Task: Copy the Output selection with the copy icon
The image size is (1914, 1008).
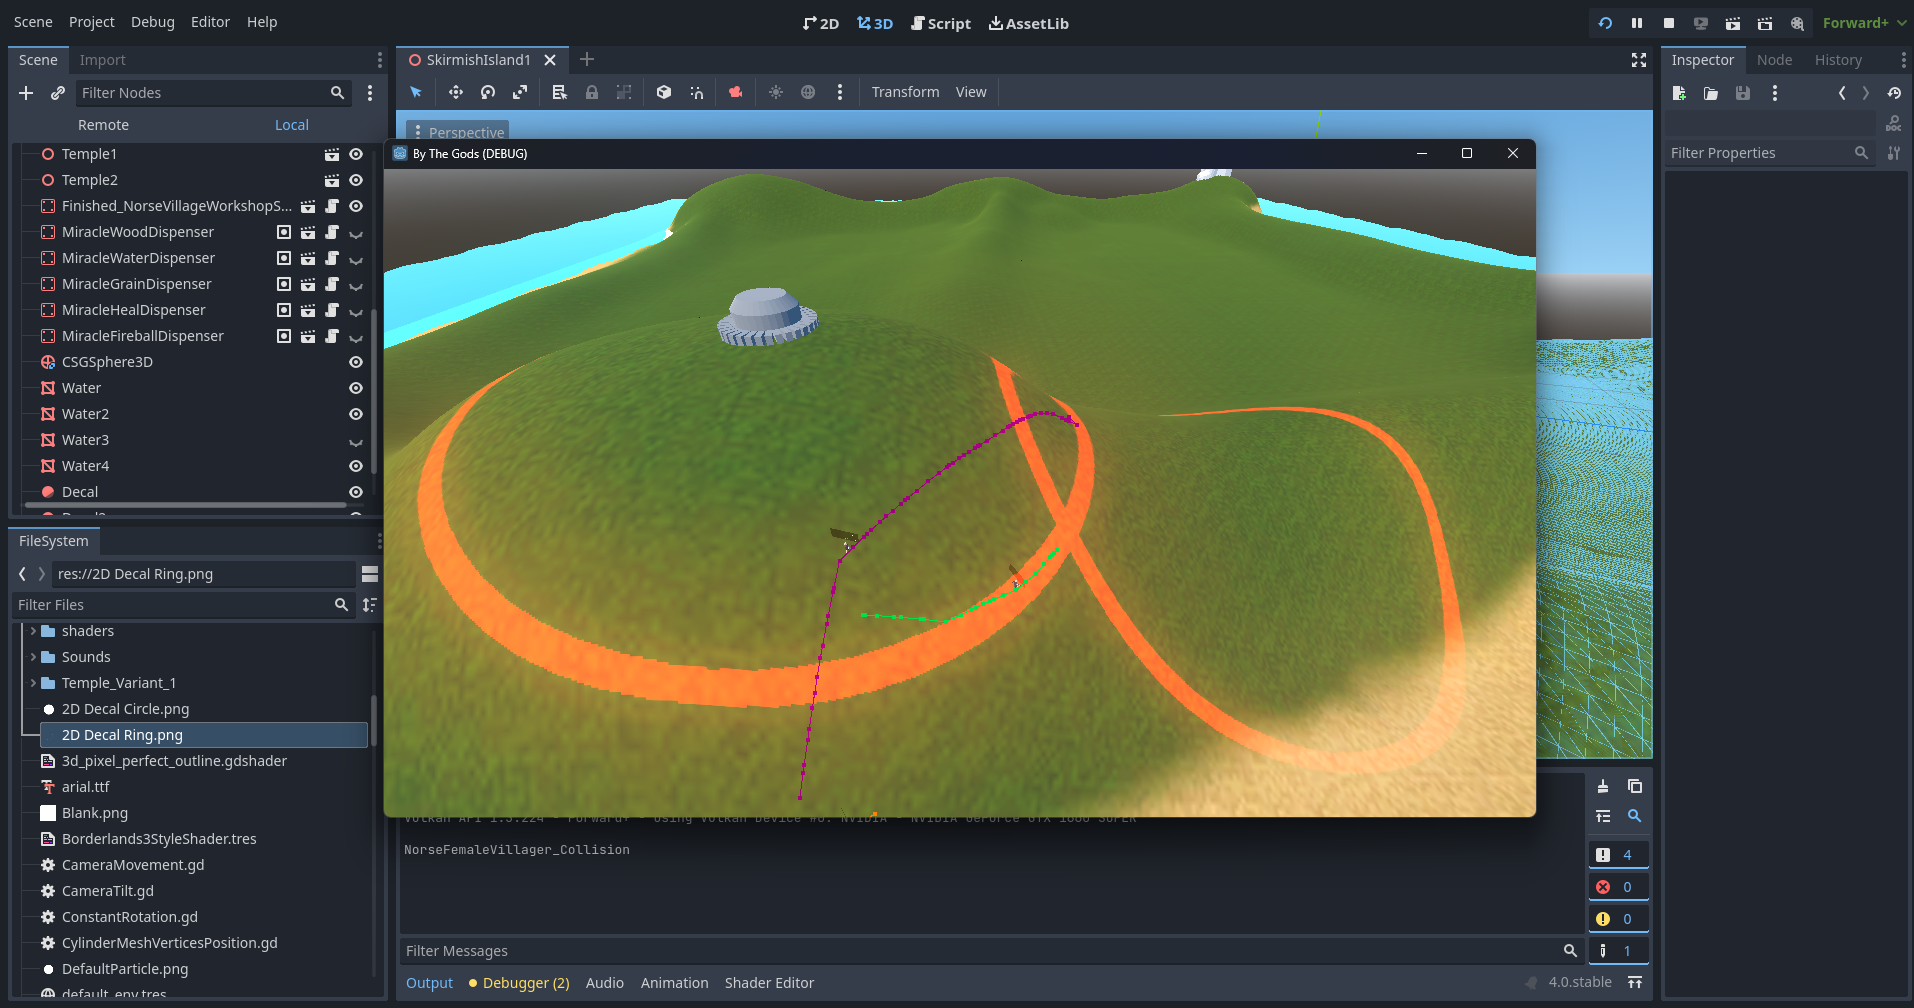Action: (1635, 786)
